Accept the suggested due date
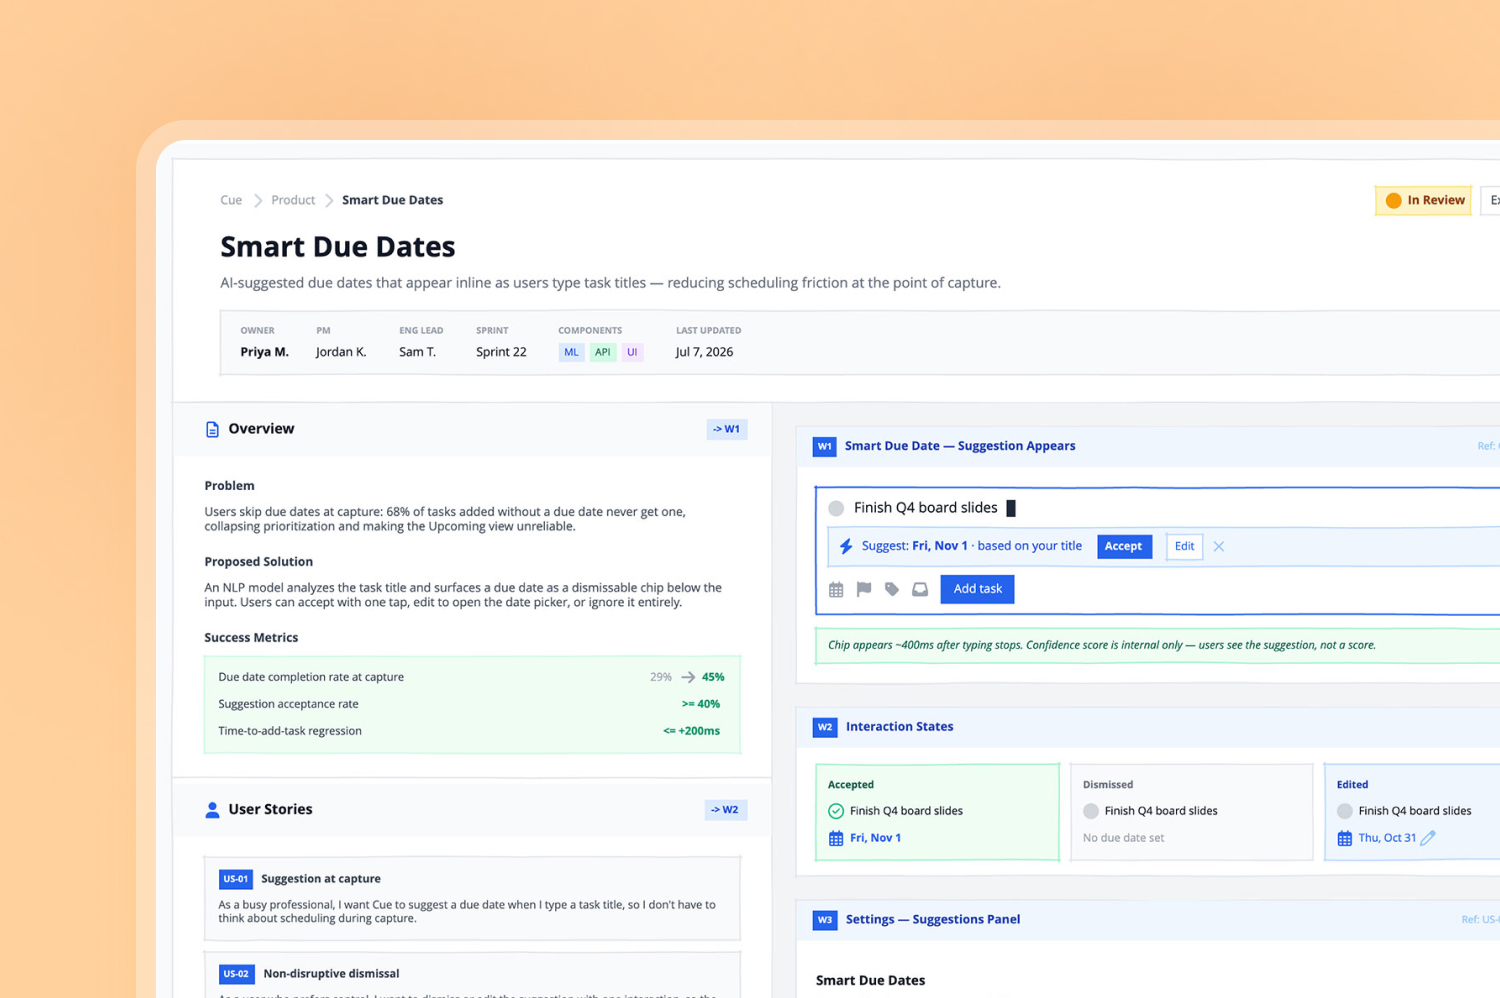 tap(1124, 546)
